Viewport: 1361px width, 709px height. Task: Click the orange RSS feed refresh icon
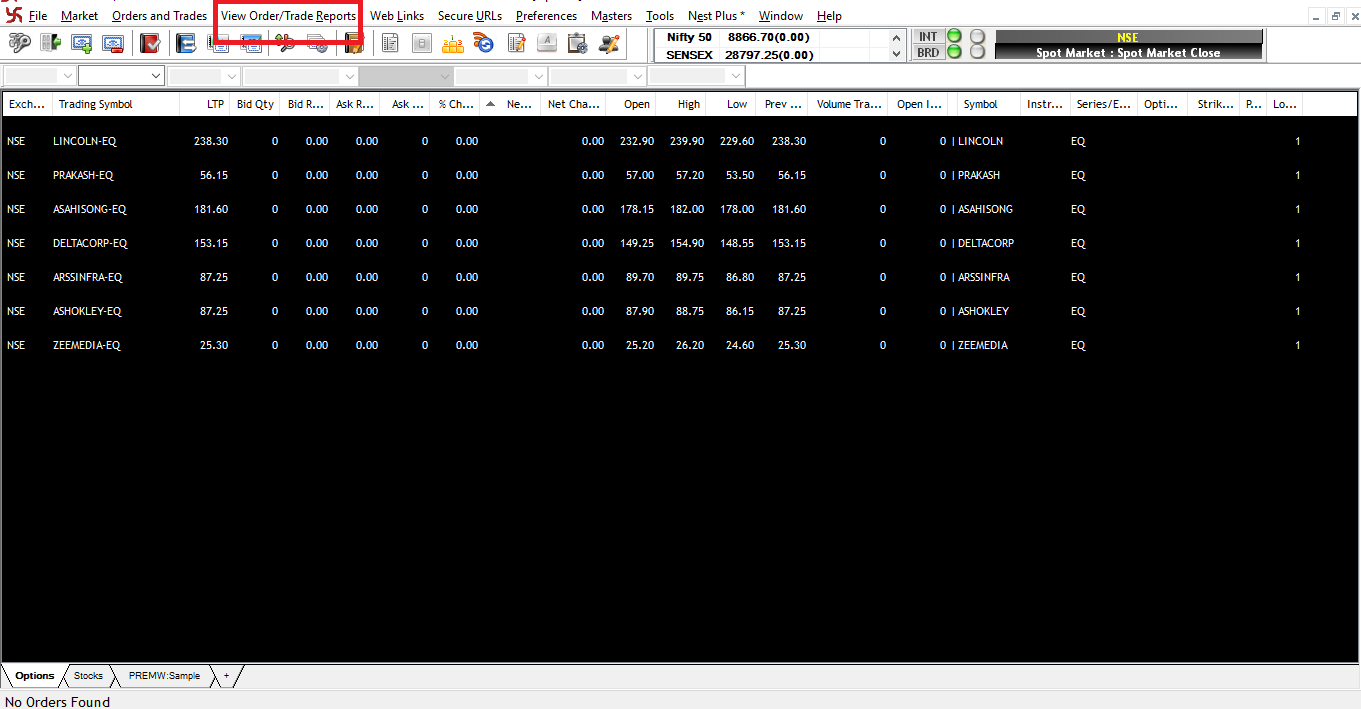click(484, 43)
